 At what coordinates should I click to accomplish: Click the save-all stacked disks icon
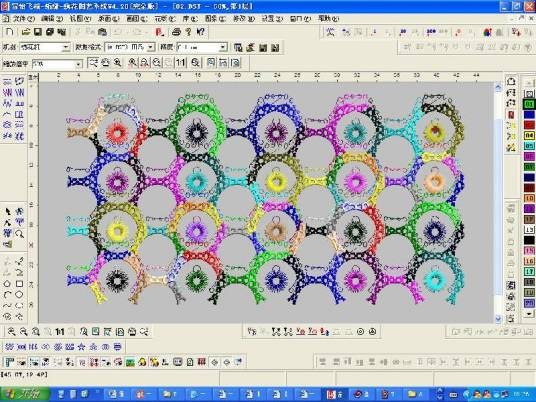click(50, 32)
